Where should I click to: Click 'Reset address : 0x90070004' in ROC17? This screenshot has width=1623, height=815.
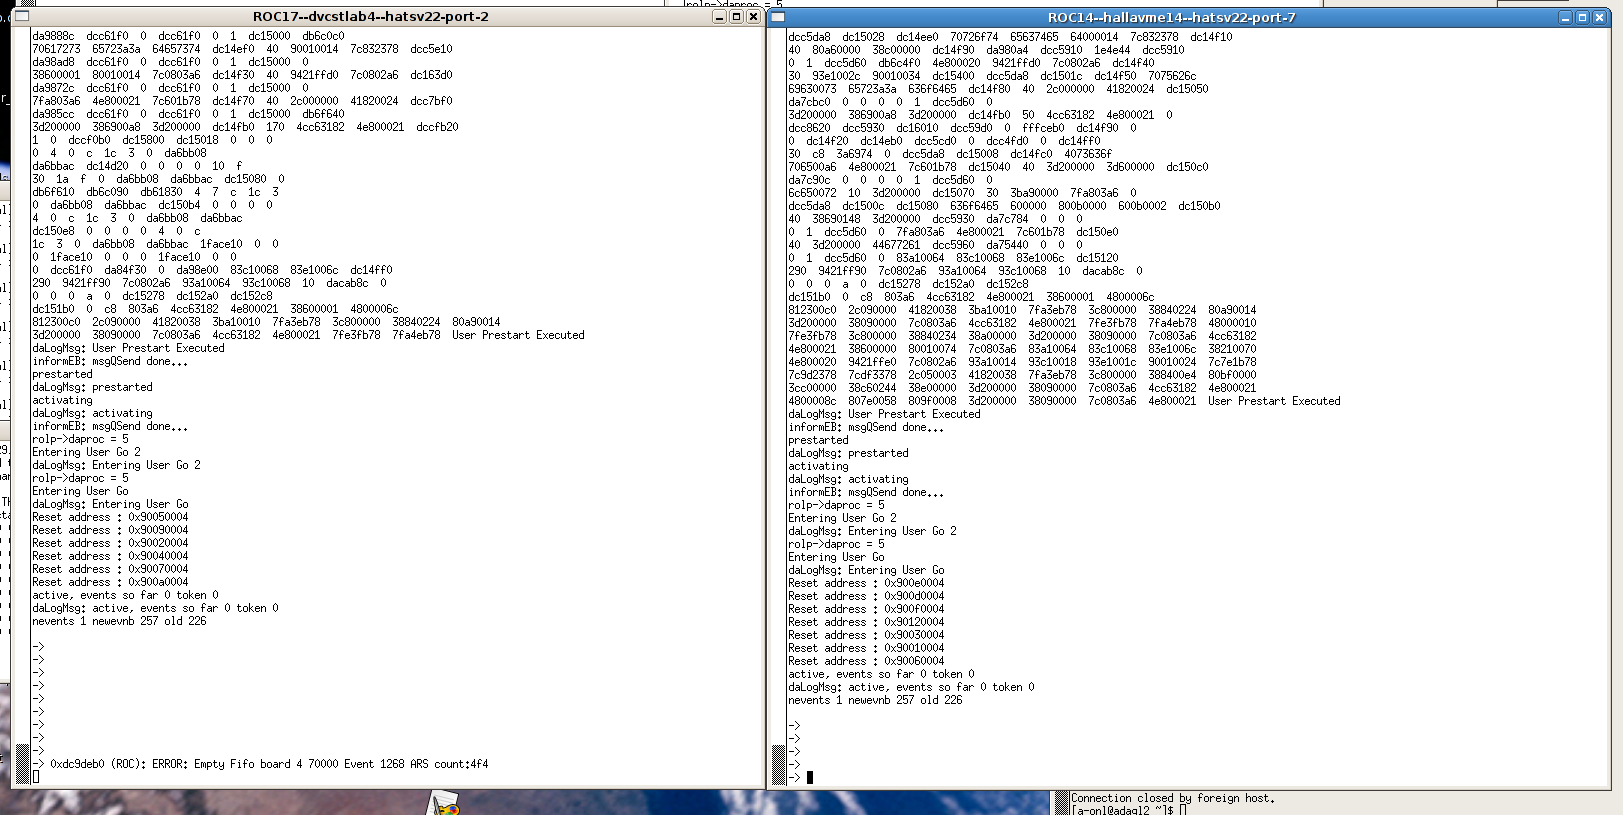(110, 569)
